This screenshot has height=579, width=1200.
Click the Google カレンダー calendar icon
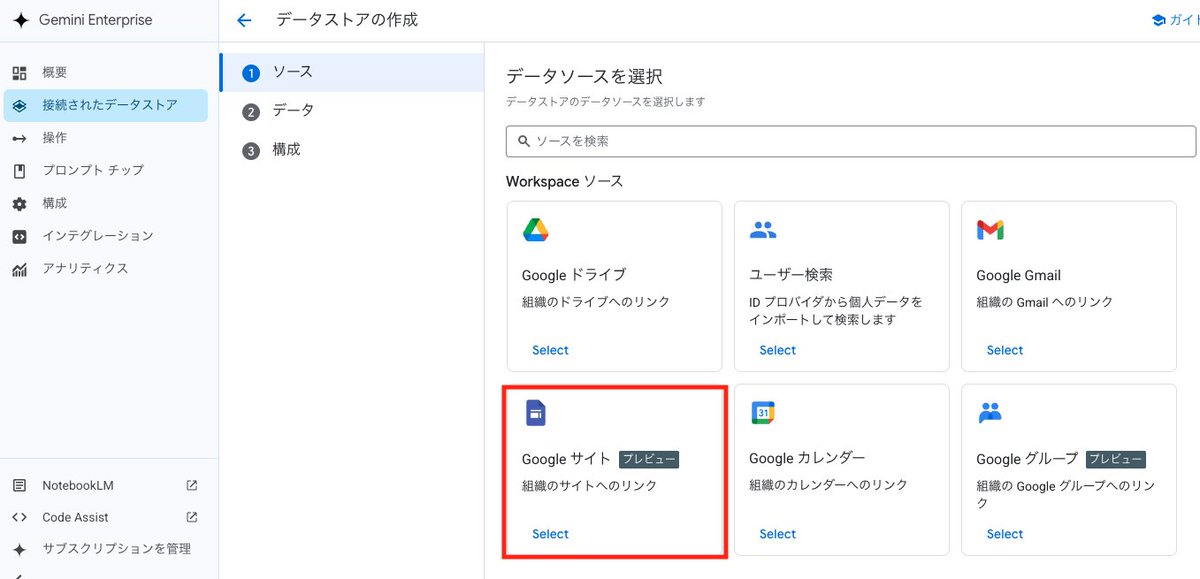762,412
